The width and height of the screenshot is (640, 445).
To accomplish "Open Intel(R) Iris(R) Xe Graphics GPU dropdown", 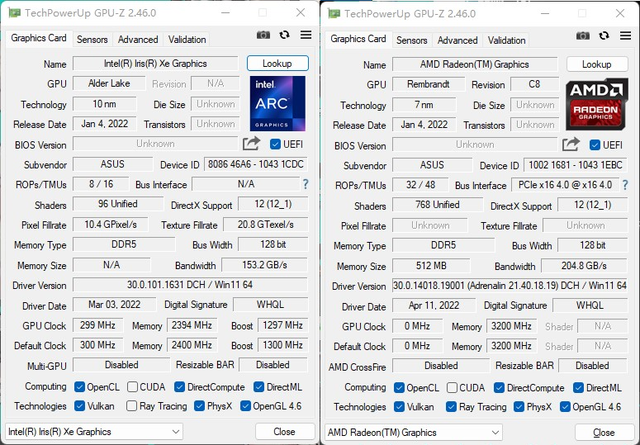I will click(x=94, y=432).
